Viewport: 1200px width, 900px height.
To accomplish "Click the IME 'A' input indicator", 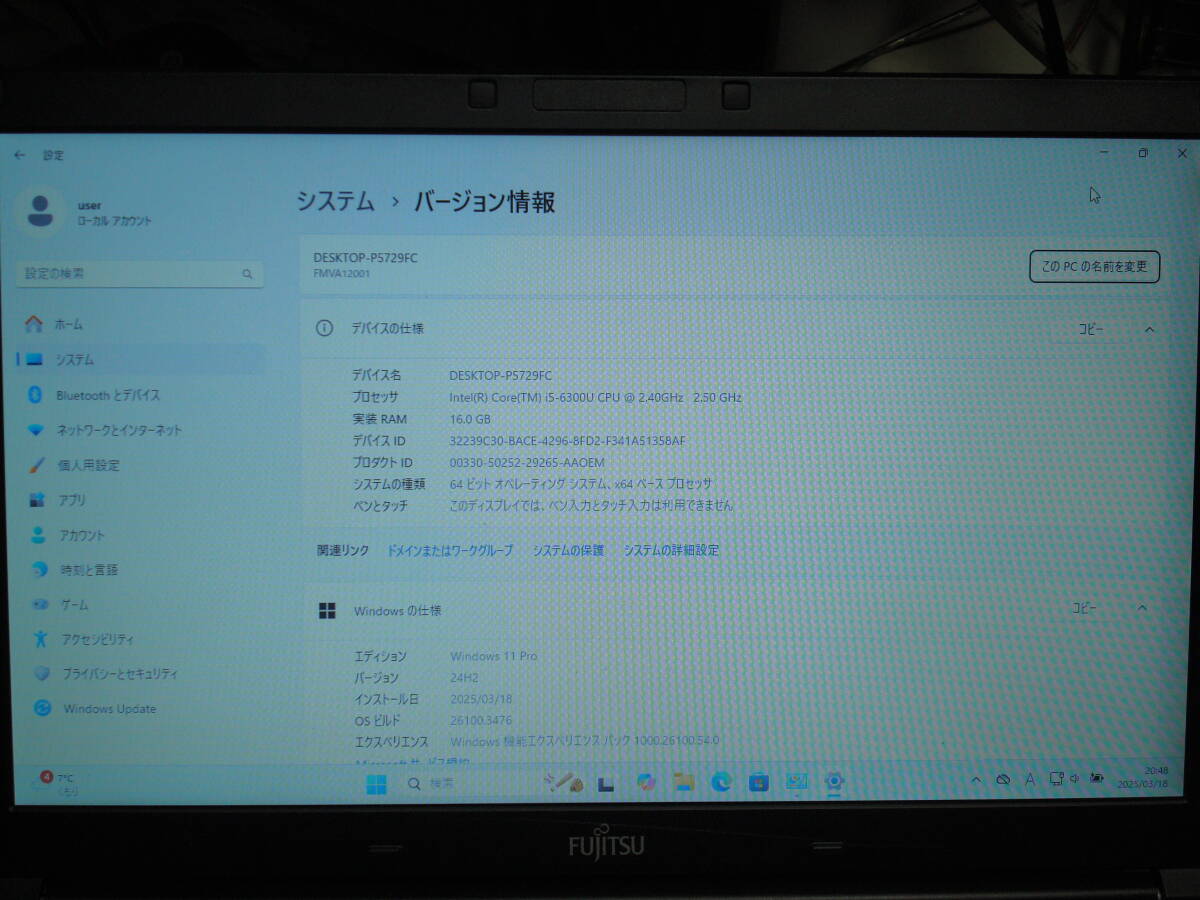I will (1030, 779).
